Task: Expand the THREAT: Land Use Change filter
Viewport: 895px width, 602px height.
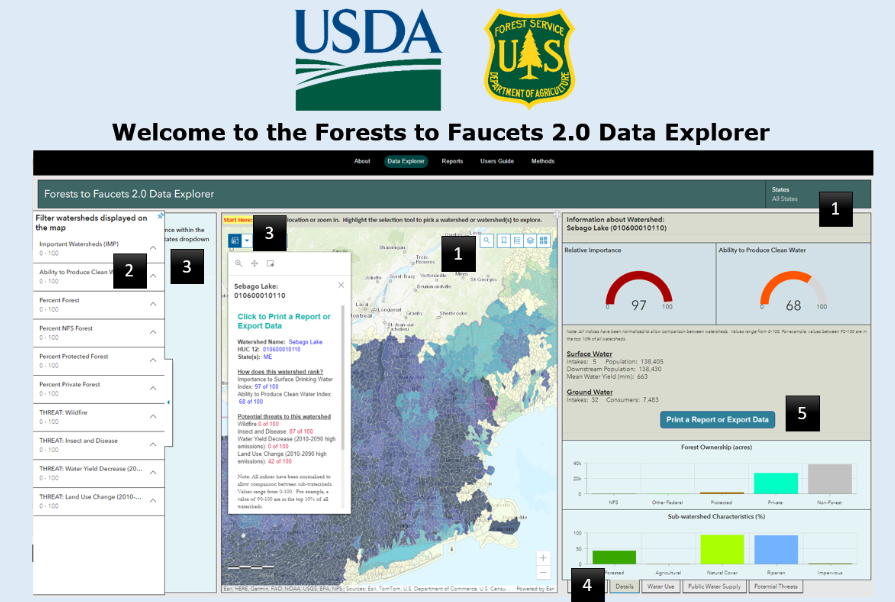Action: [153, 500]
